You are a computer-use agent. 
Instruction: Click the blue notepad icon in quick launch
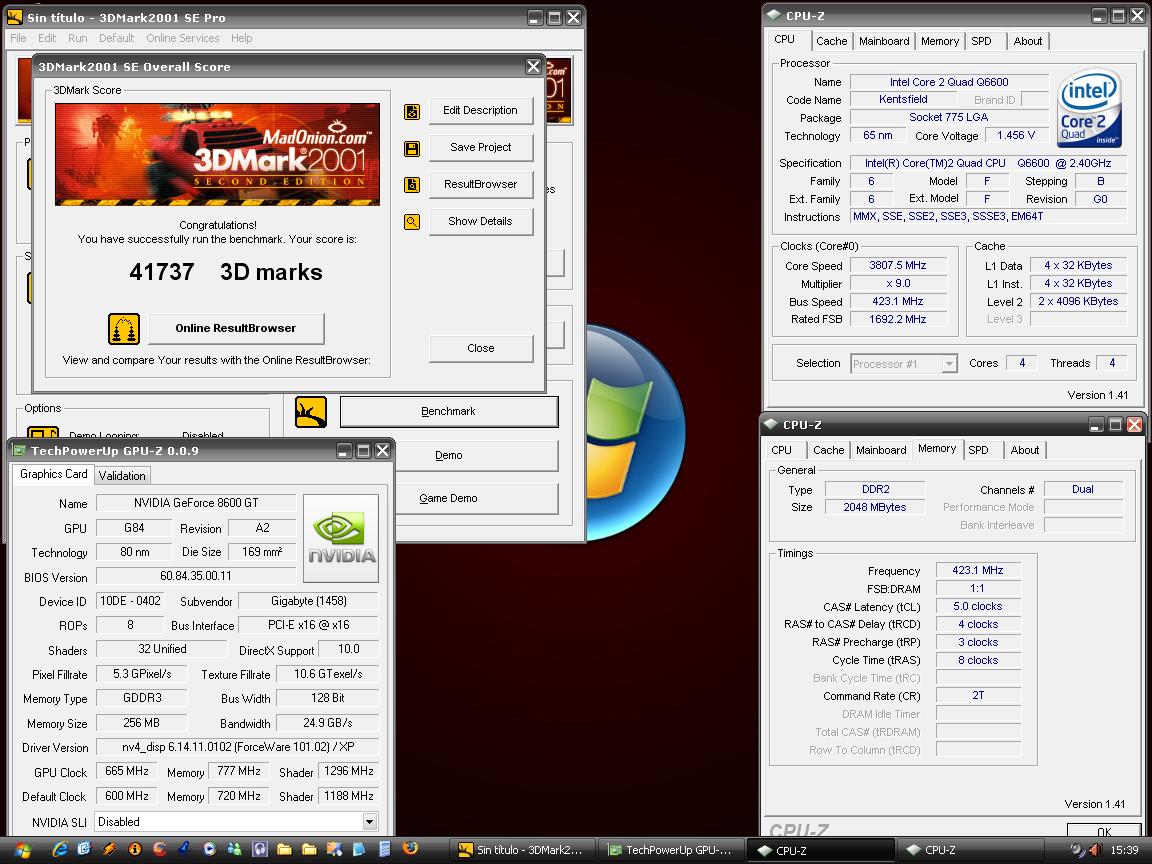tap(359, 849)
